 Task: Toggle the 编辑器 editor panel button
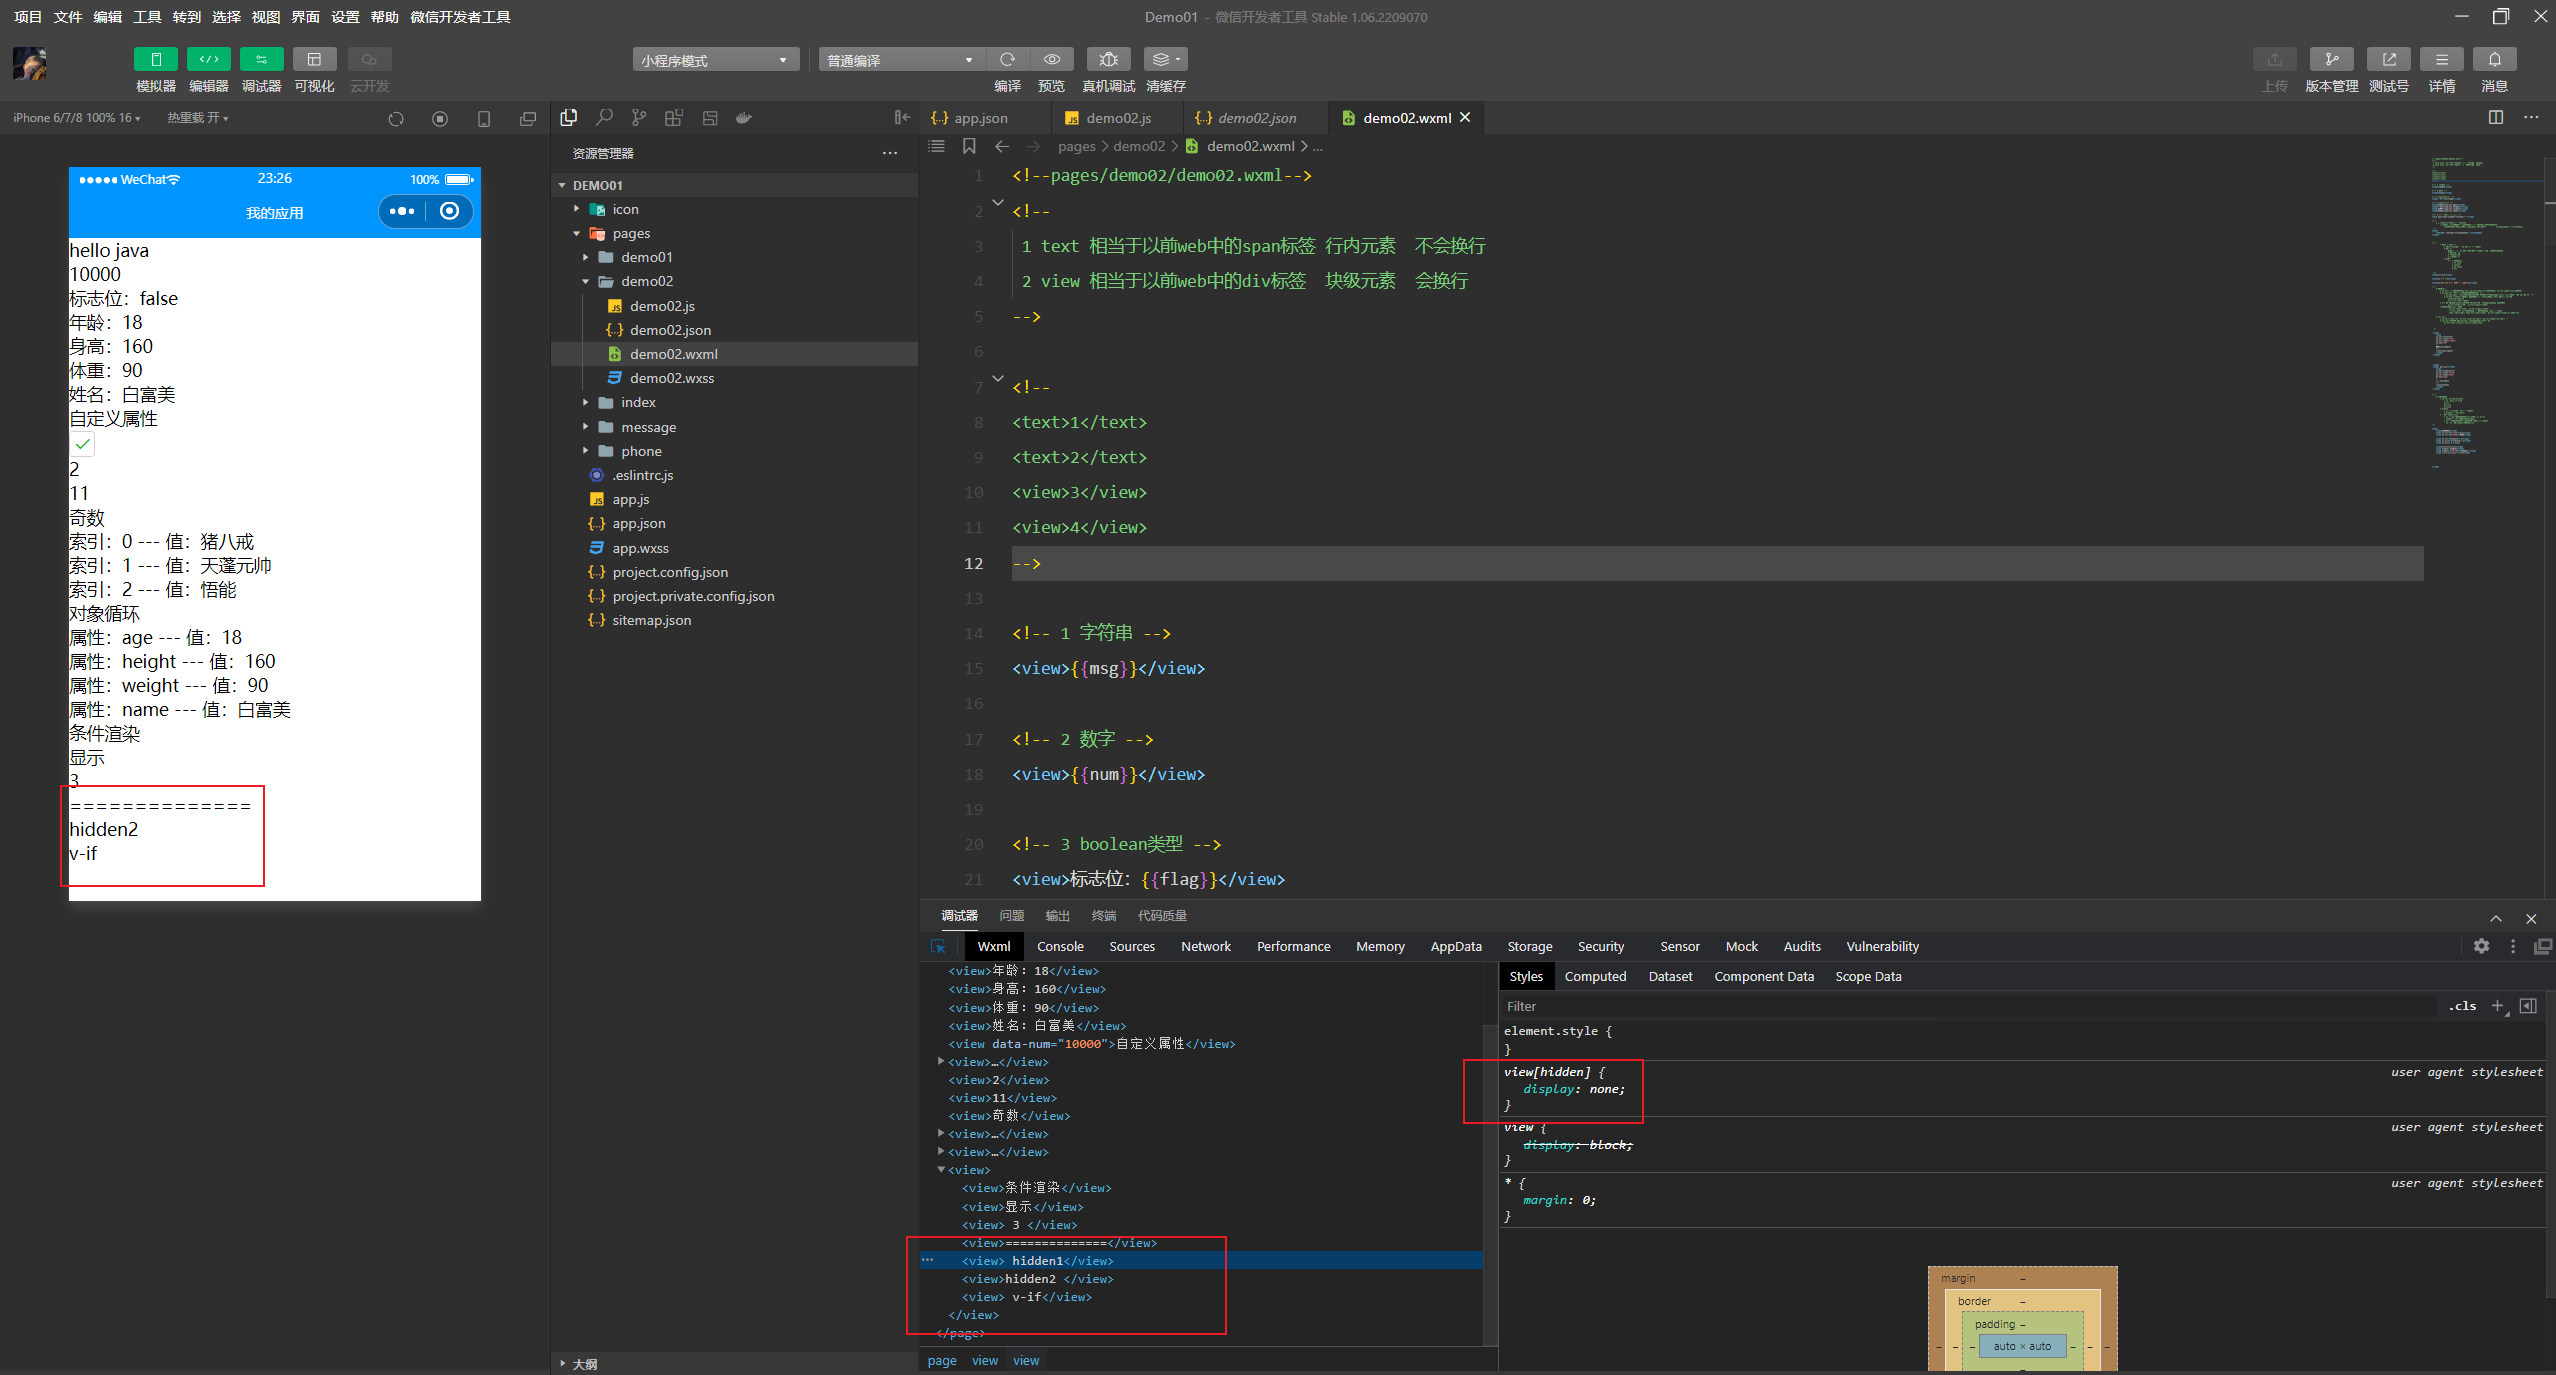pos(208,60)
